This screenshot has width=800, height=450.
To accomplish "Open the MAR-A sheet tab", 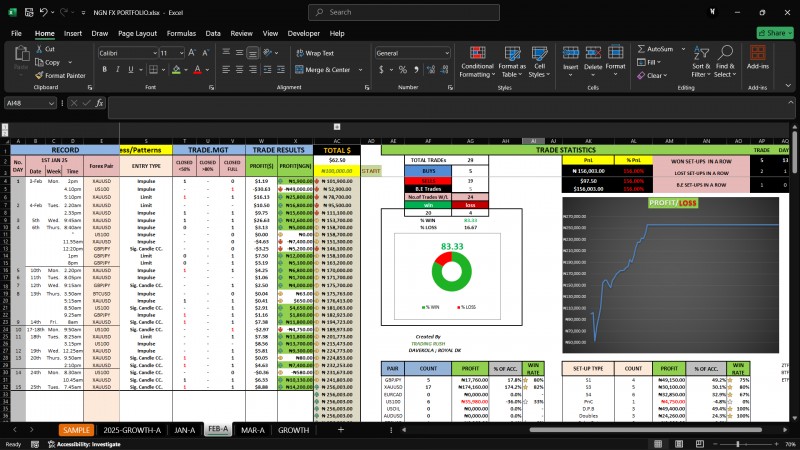I will (253, 430).
